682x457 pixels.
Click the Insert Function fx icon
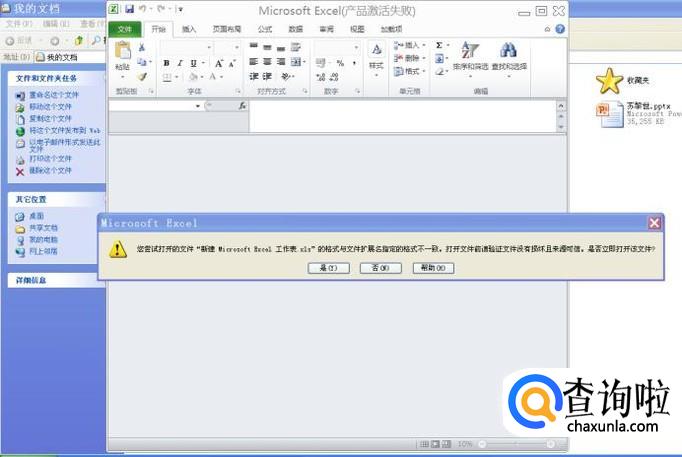[242, 106]
